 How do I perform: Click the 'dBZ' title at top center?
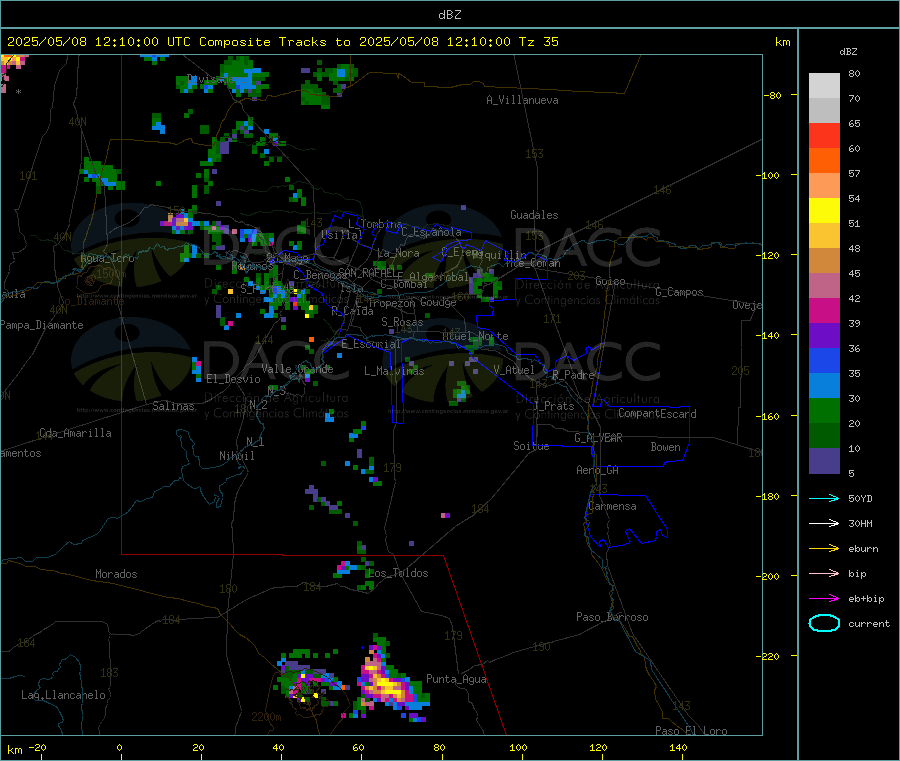click(449, 15)
